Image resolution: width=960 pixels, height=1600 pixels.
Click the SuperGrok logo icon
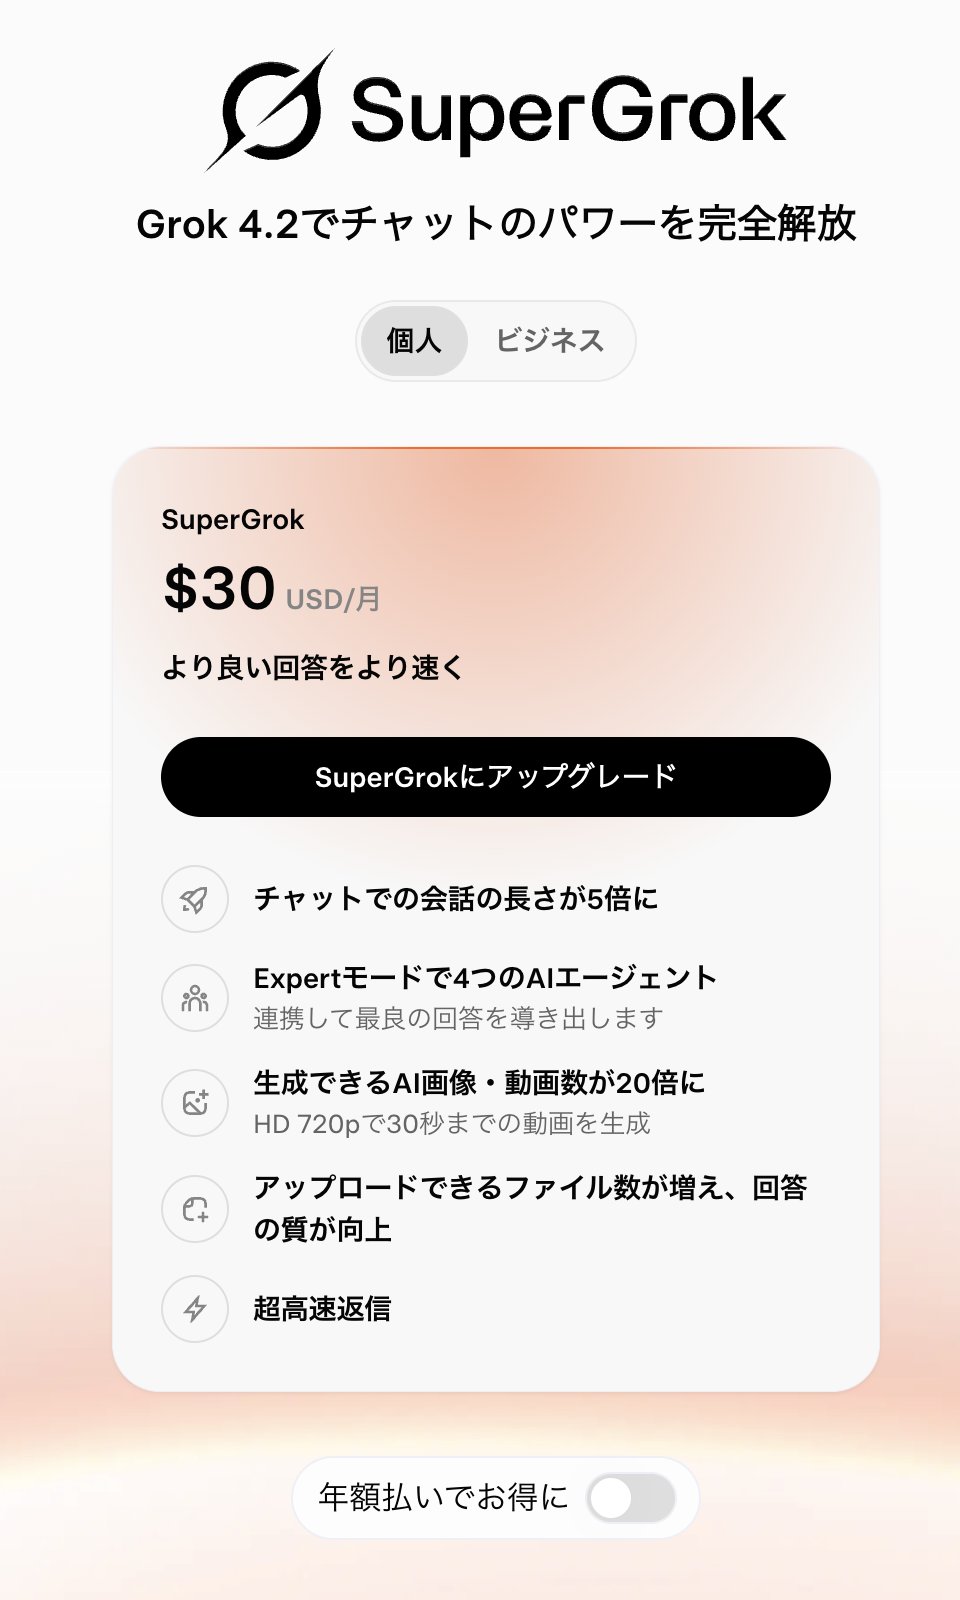coord(270,111)
